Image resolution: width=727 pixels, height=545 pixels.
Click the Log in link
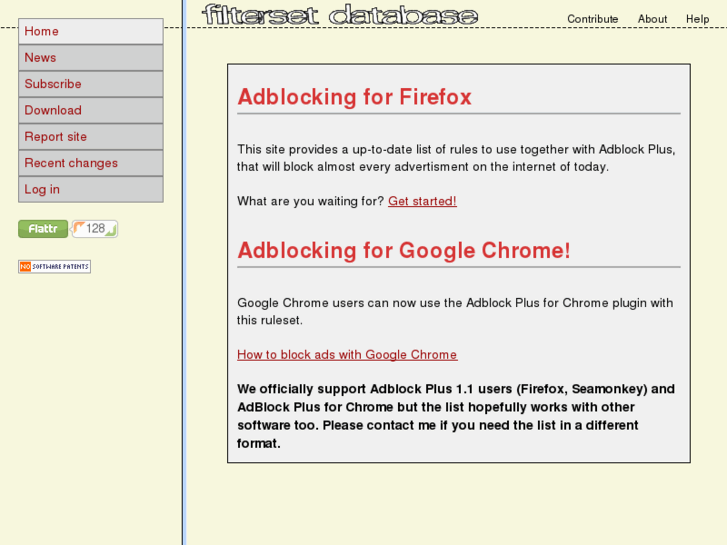point(91,189)
